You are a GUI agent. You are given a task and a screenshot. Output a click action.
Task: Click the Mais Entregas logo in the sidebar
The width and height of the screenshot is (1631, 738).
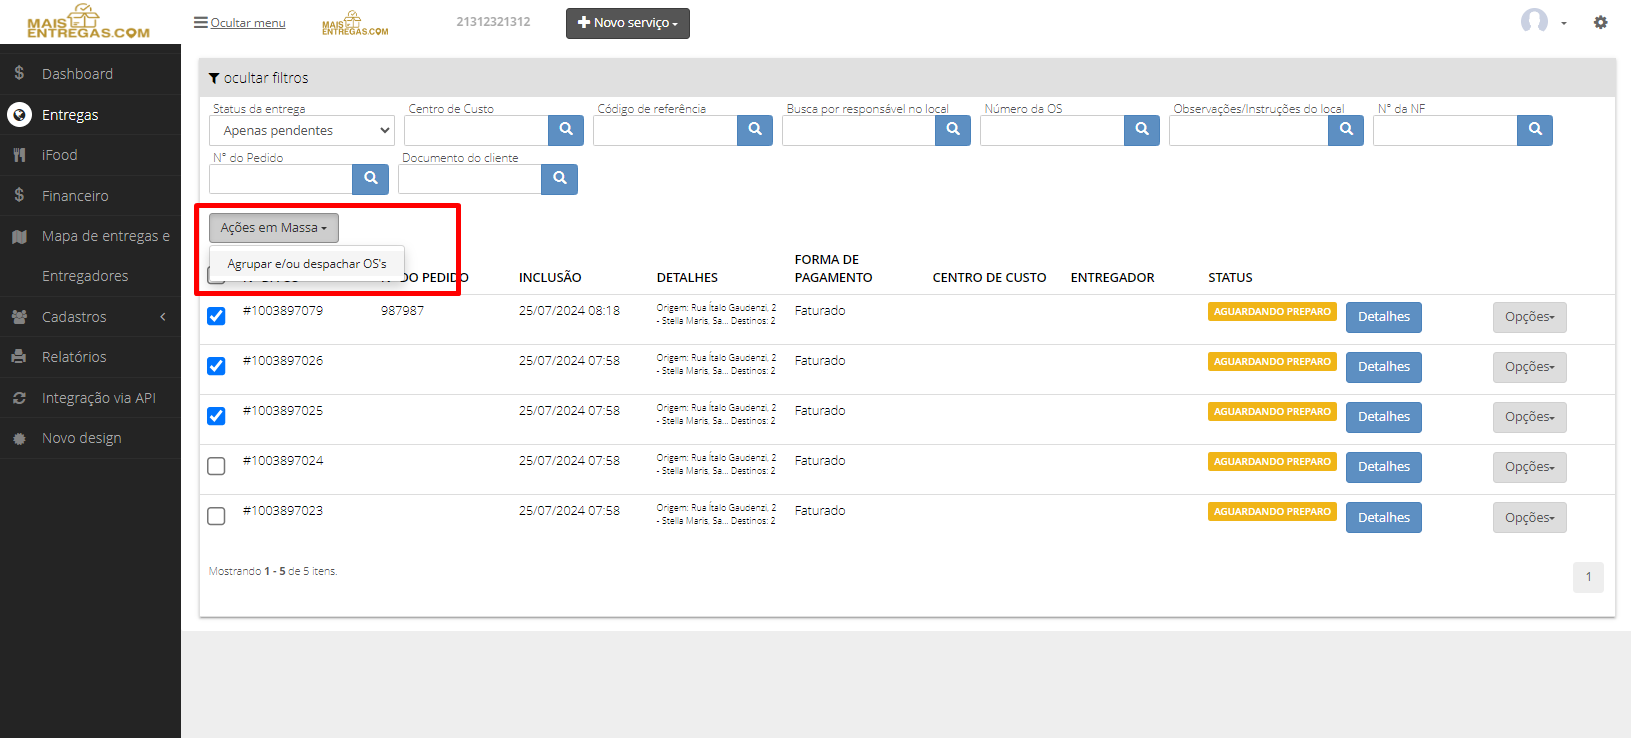coord(88,22)
